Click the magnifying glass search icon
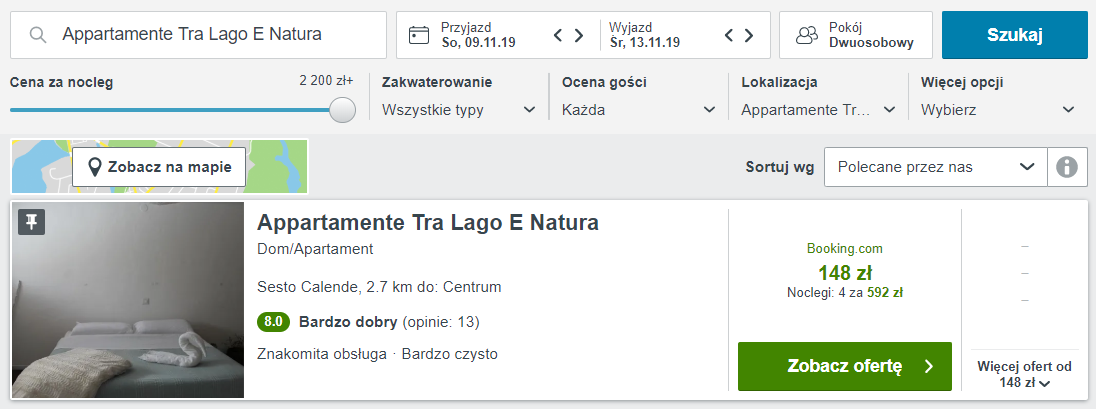 pos(38,35)
